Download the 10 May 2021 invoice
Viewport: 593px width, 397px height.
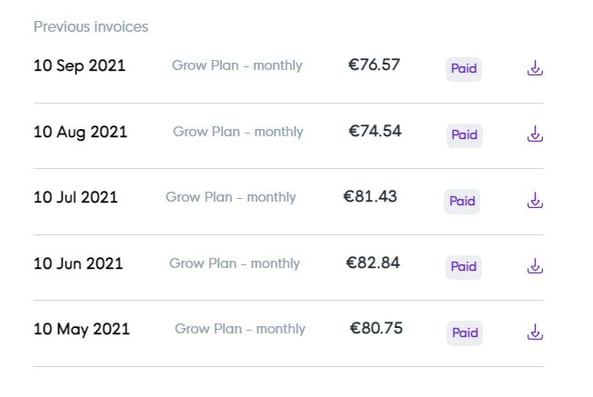(x=535, y=332)
